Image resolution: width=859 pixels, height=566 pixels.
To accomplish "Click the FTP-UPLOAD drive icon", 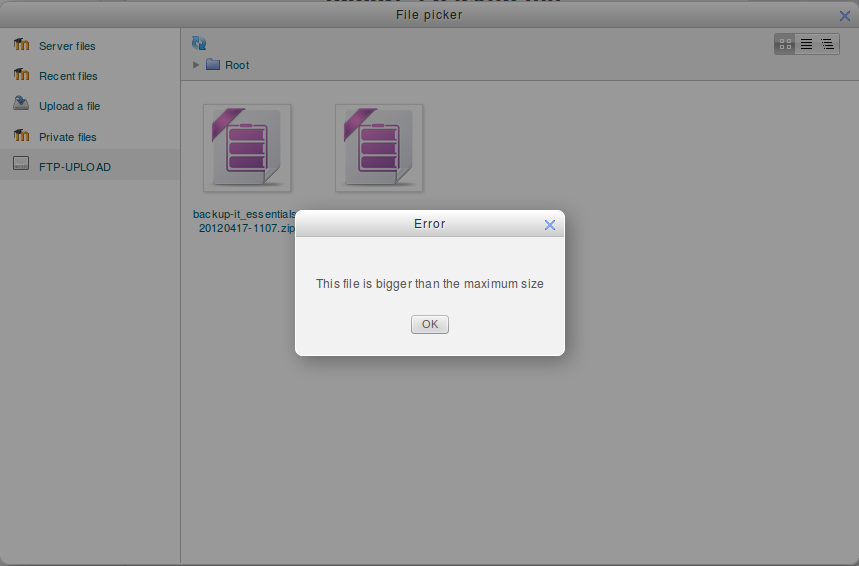I will (21, 163).
